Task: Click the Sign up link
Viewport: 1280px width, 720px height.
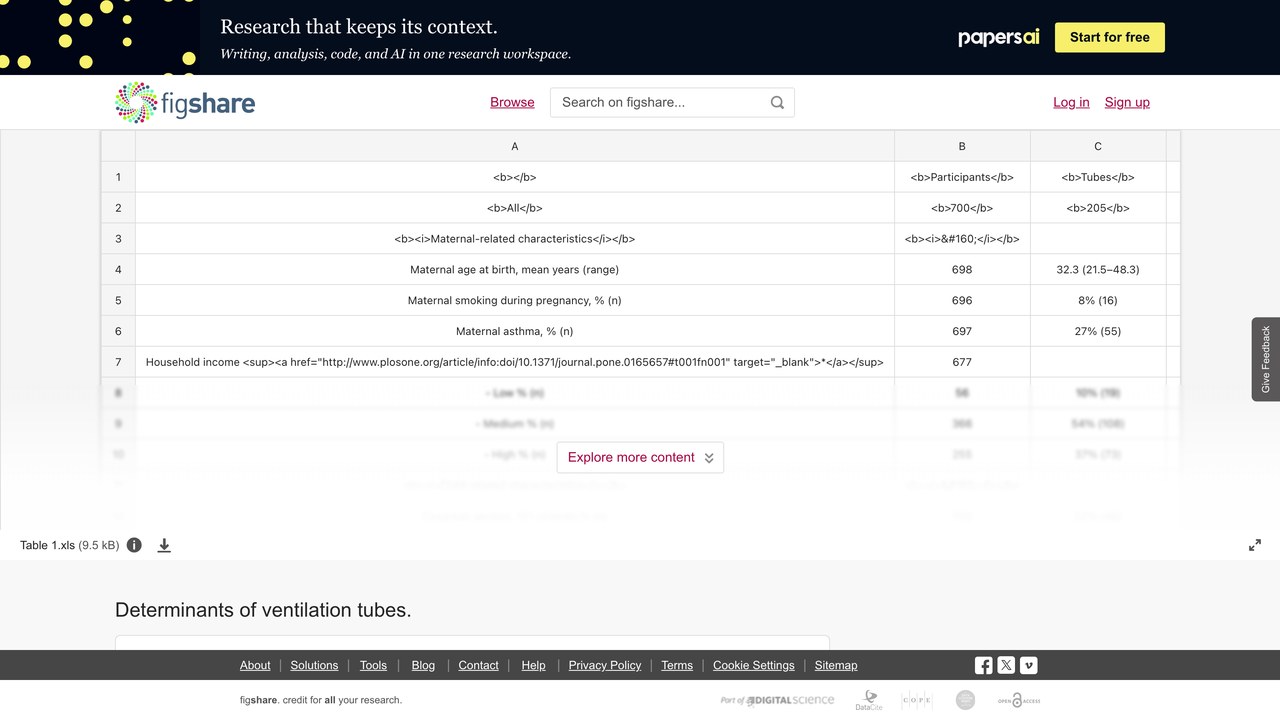Action: pyautogui.click(x=1127, y=102)
